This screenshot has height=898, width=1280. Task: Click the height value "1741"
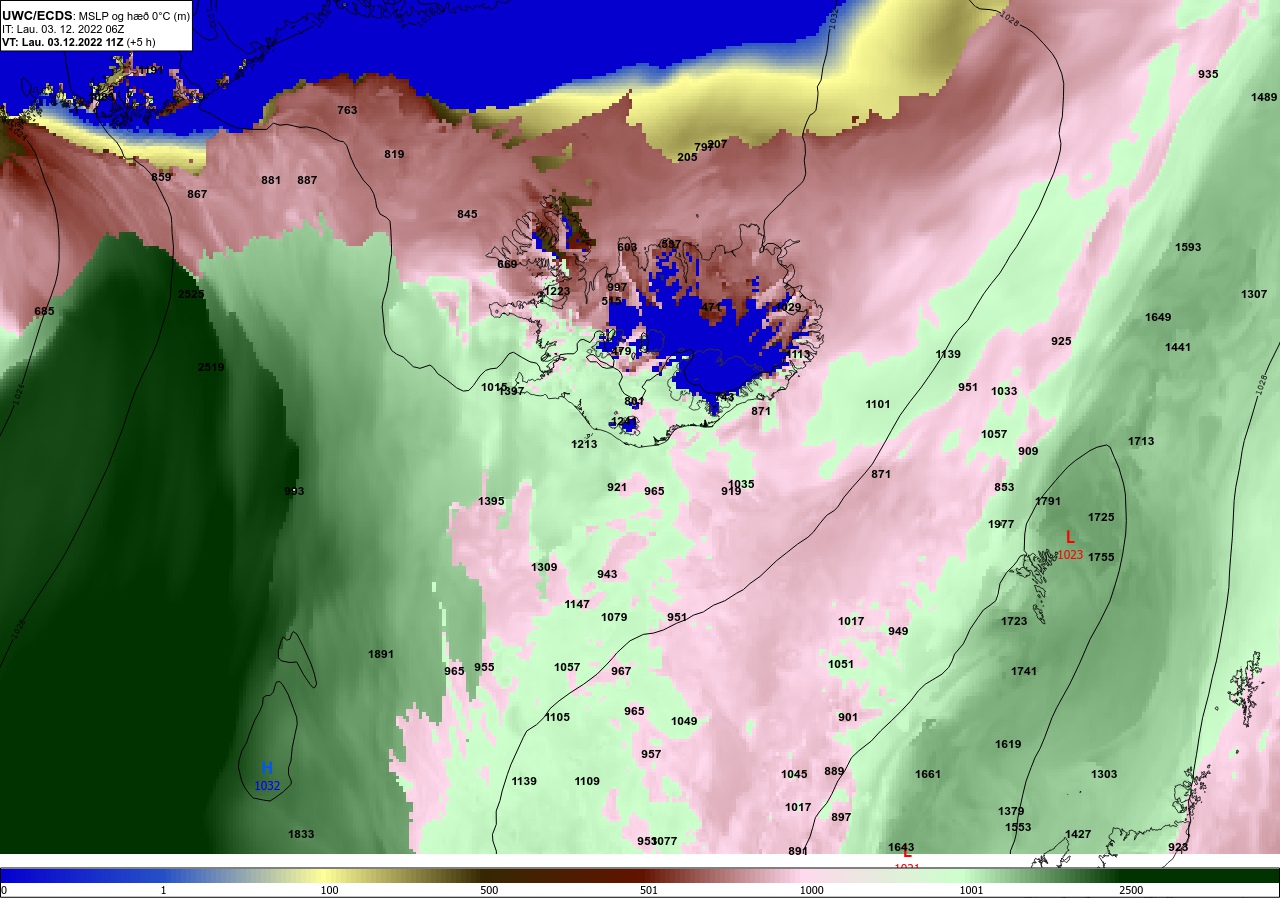(1024, 671)
